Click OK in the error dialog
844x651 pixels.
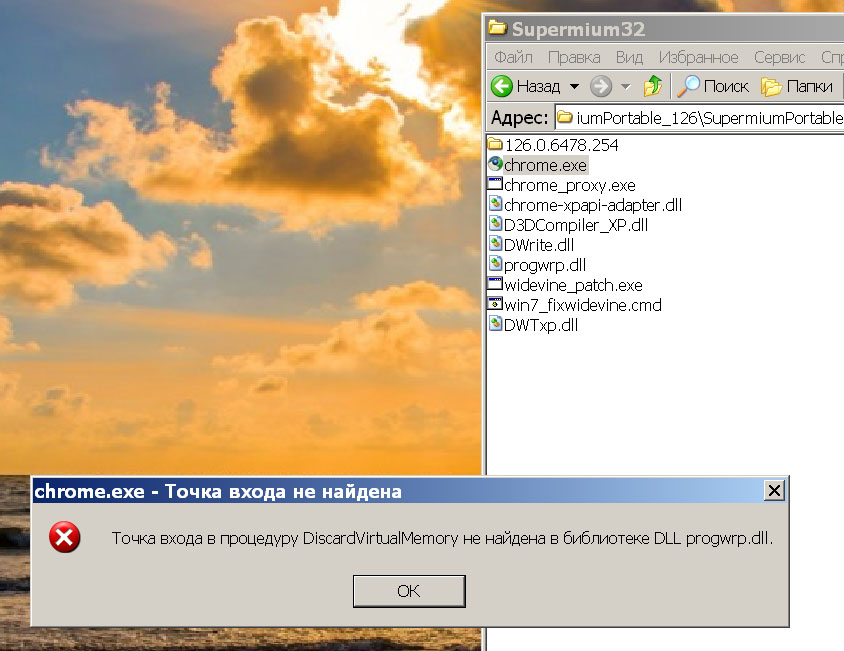pyautogui.click(x=409, y=591)
